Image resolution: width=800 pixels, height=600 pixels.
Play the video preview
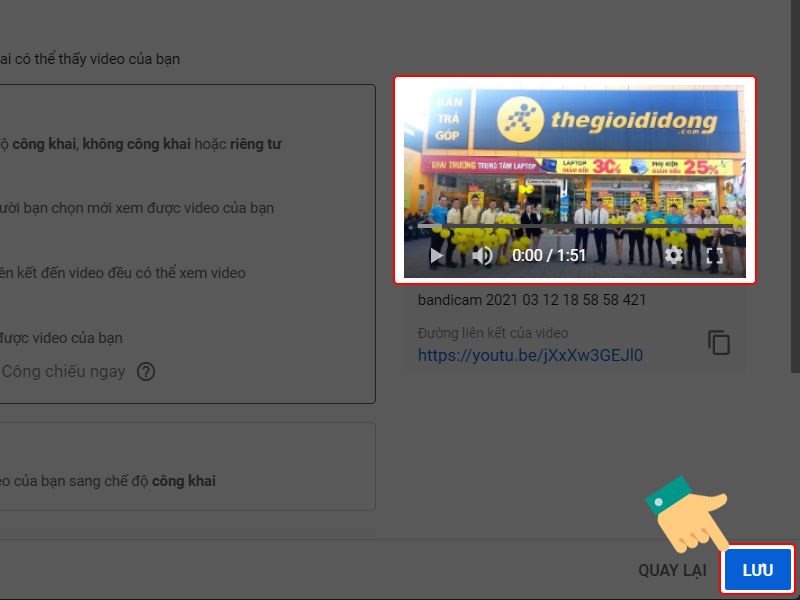point(435,255)
